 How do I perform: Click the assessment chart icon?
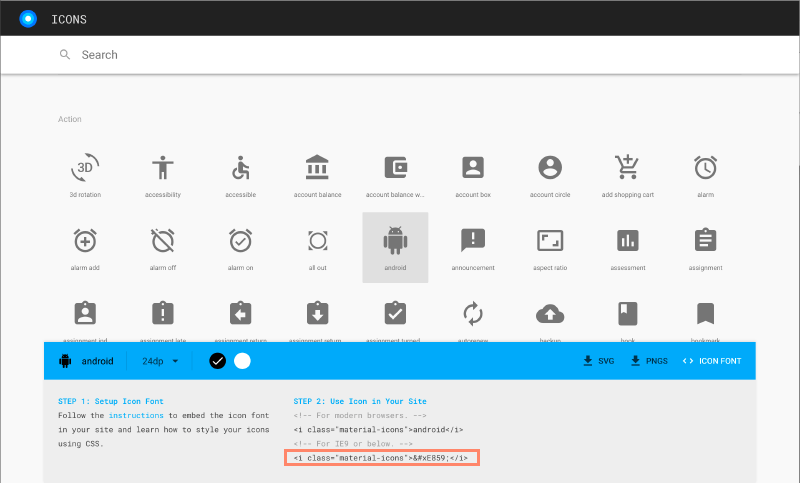[x=627, y=241]
